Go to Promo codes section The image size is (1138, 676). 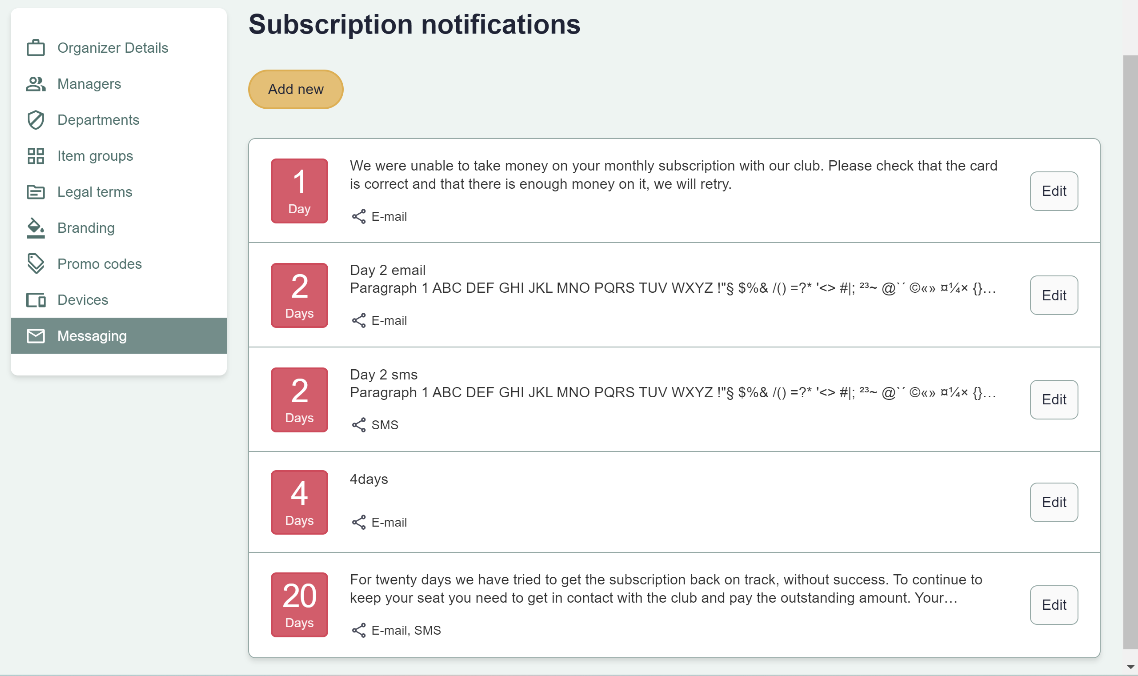tap(99, 264)
